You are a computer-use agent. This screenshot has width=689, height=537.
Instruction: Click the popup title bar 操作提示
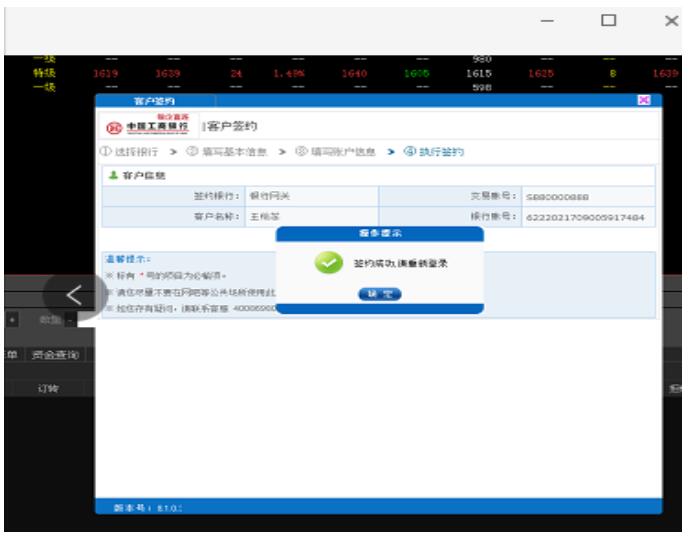[x=380, y=233]
